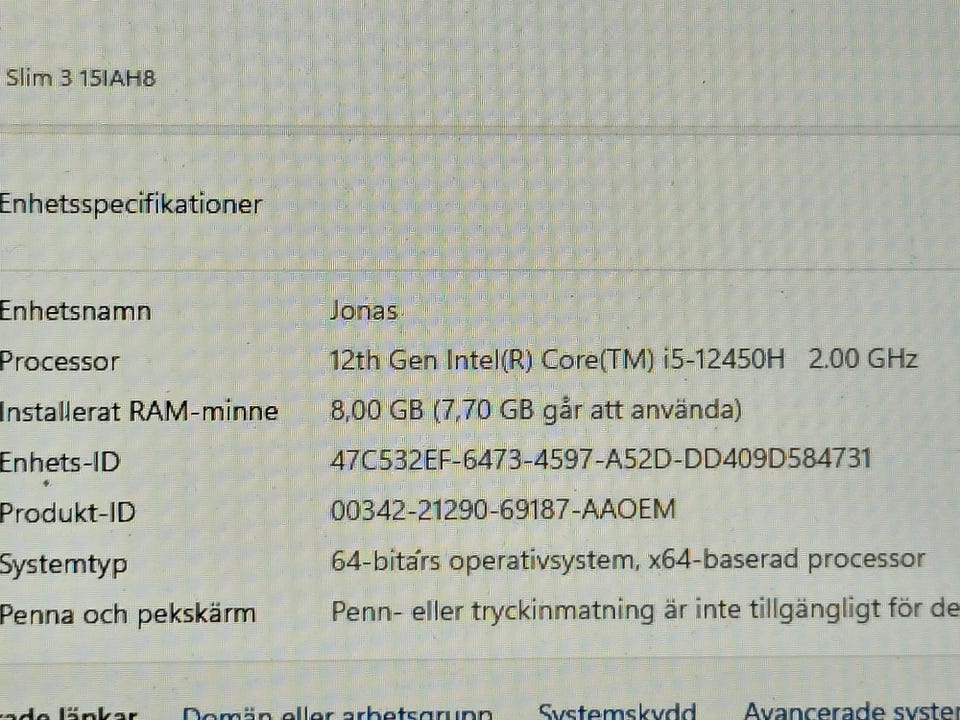Screen dimensions: 960x720
Task: Select the product ID '00342-21290-69187-AAOEM'
Action: pos(503,509)
